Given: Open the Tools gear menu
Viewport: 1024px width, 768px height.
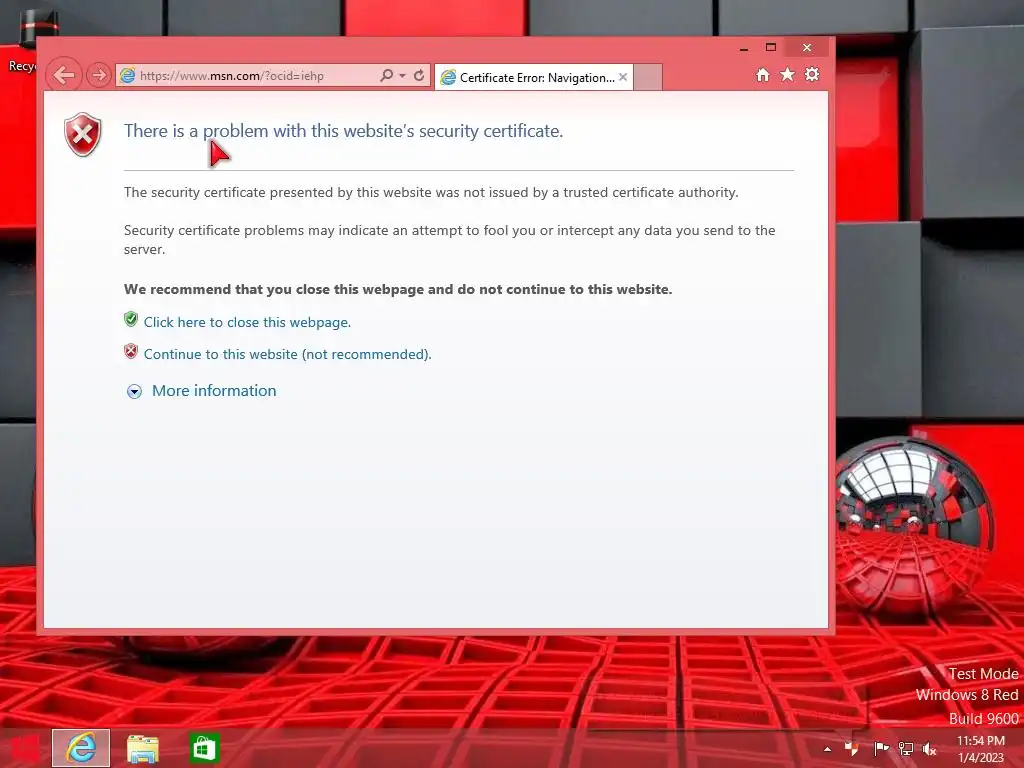Looking at the screenshot, I should [812, 74].
